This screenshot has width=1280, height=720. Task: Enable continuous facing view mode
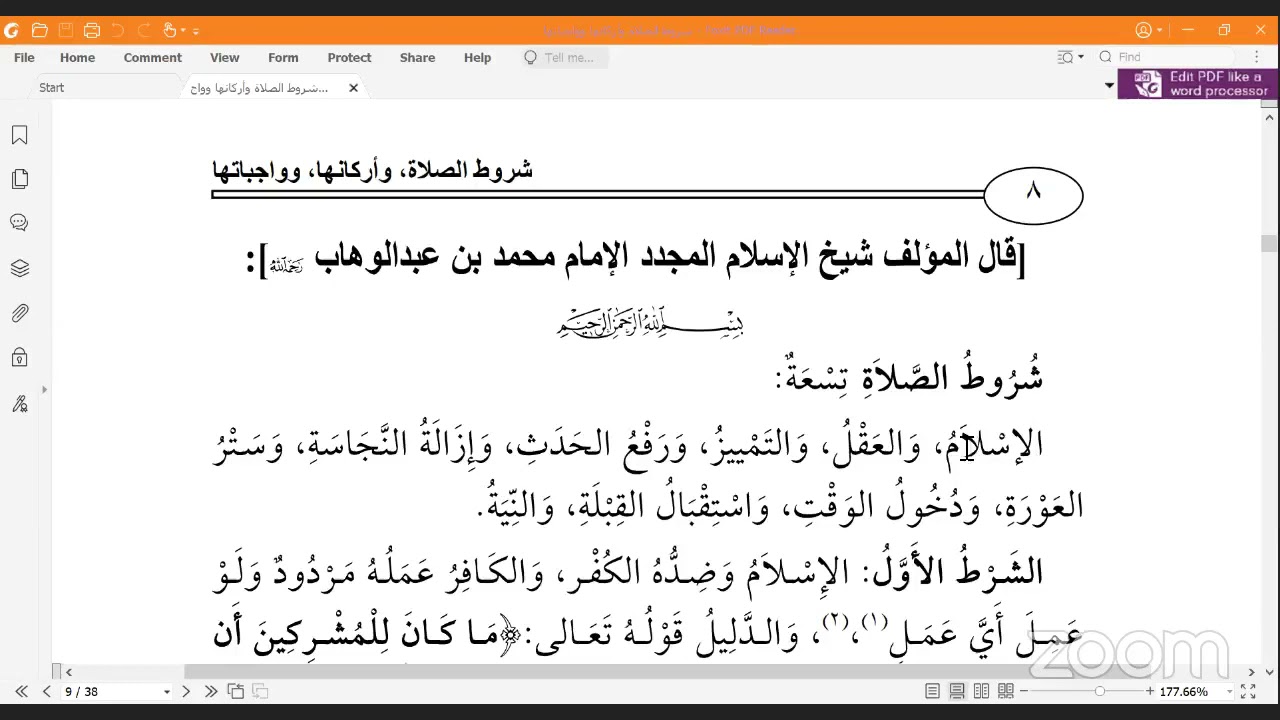(1006, 691)
